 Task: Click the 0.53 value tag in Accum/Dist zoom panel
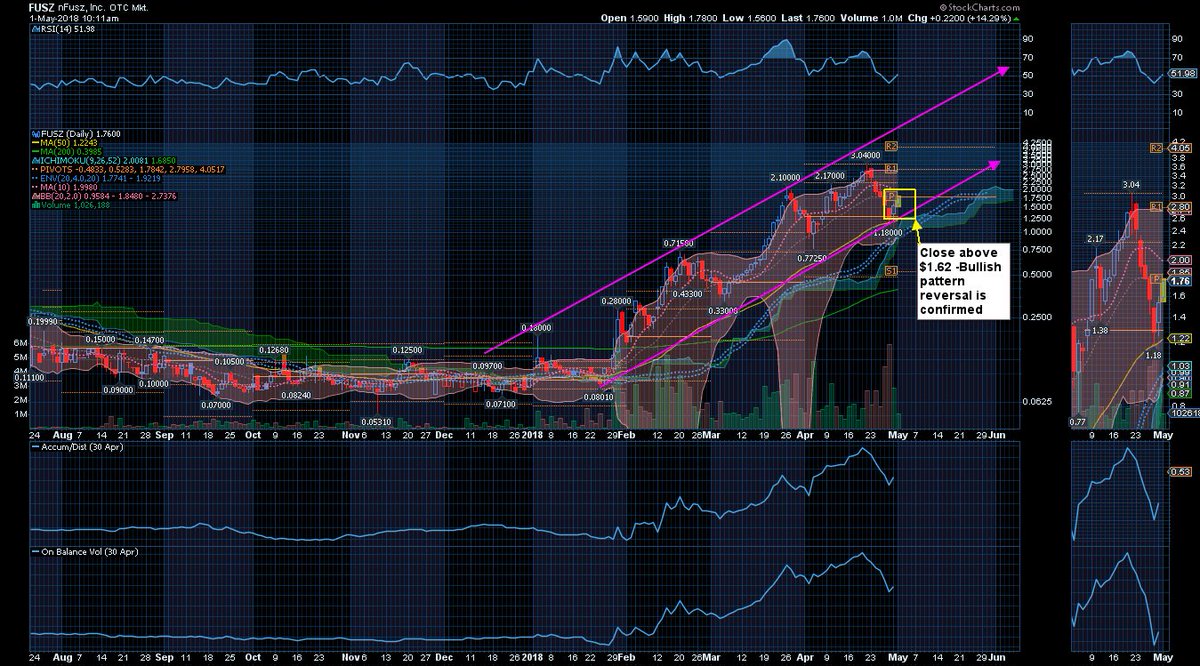coord(1178,471)
